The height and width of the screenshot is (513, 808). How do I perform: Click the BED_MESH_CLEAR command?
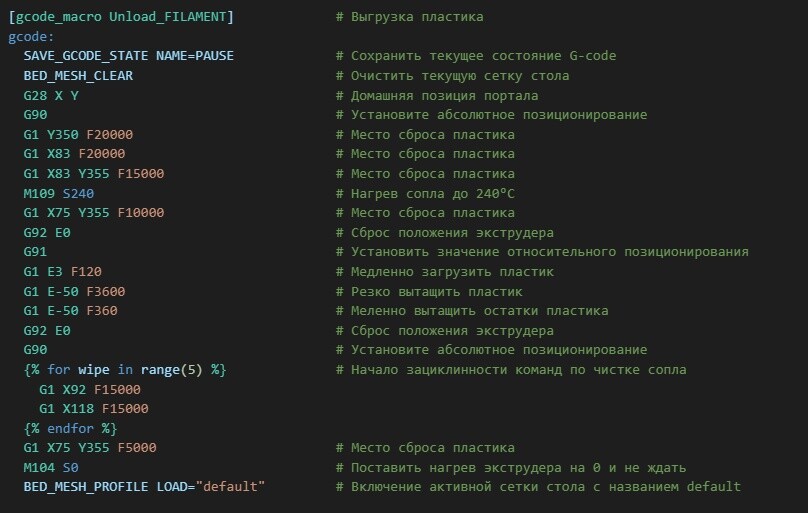[x=78, y=76]
